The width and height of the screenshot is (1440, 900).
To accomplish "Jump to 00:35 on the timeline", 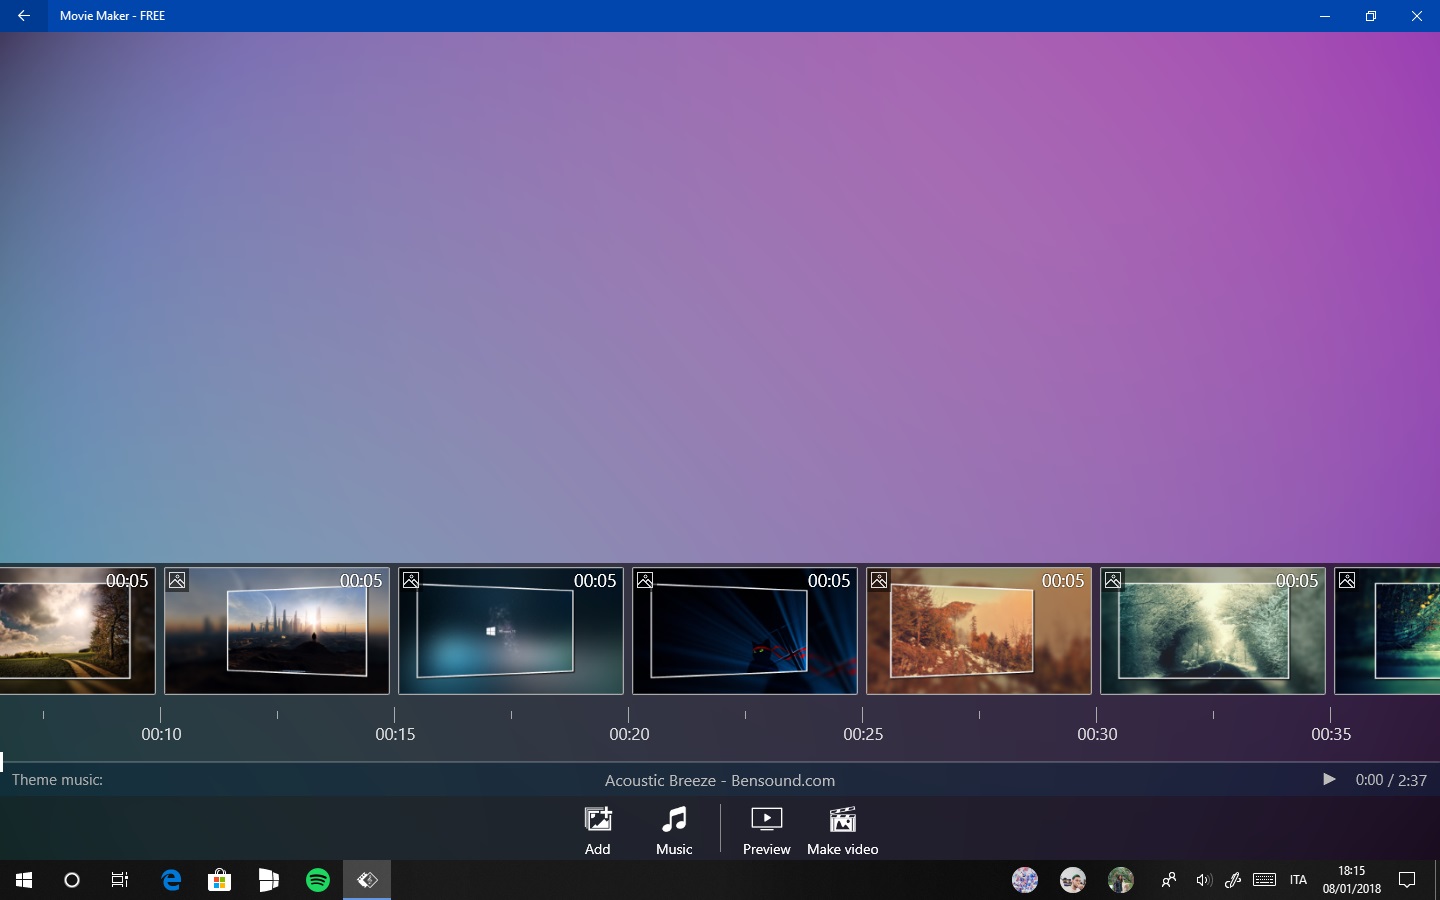I will 1331,734.
